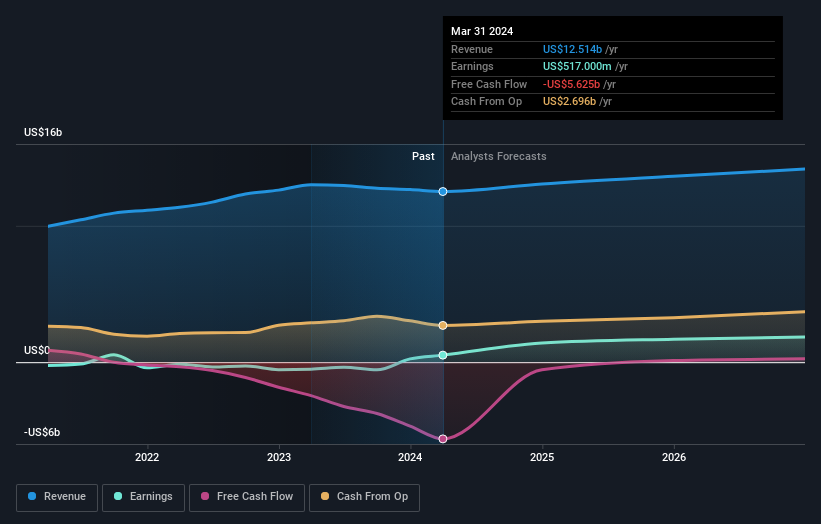Click the US$12.514b revenue value
The height and width of the screenshot is (524, 821).
[572, 49]
